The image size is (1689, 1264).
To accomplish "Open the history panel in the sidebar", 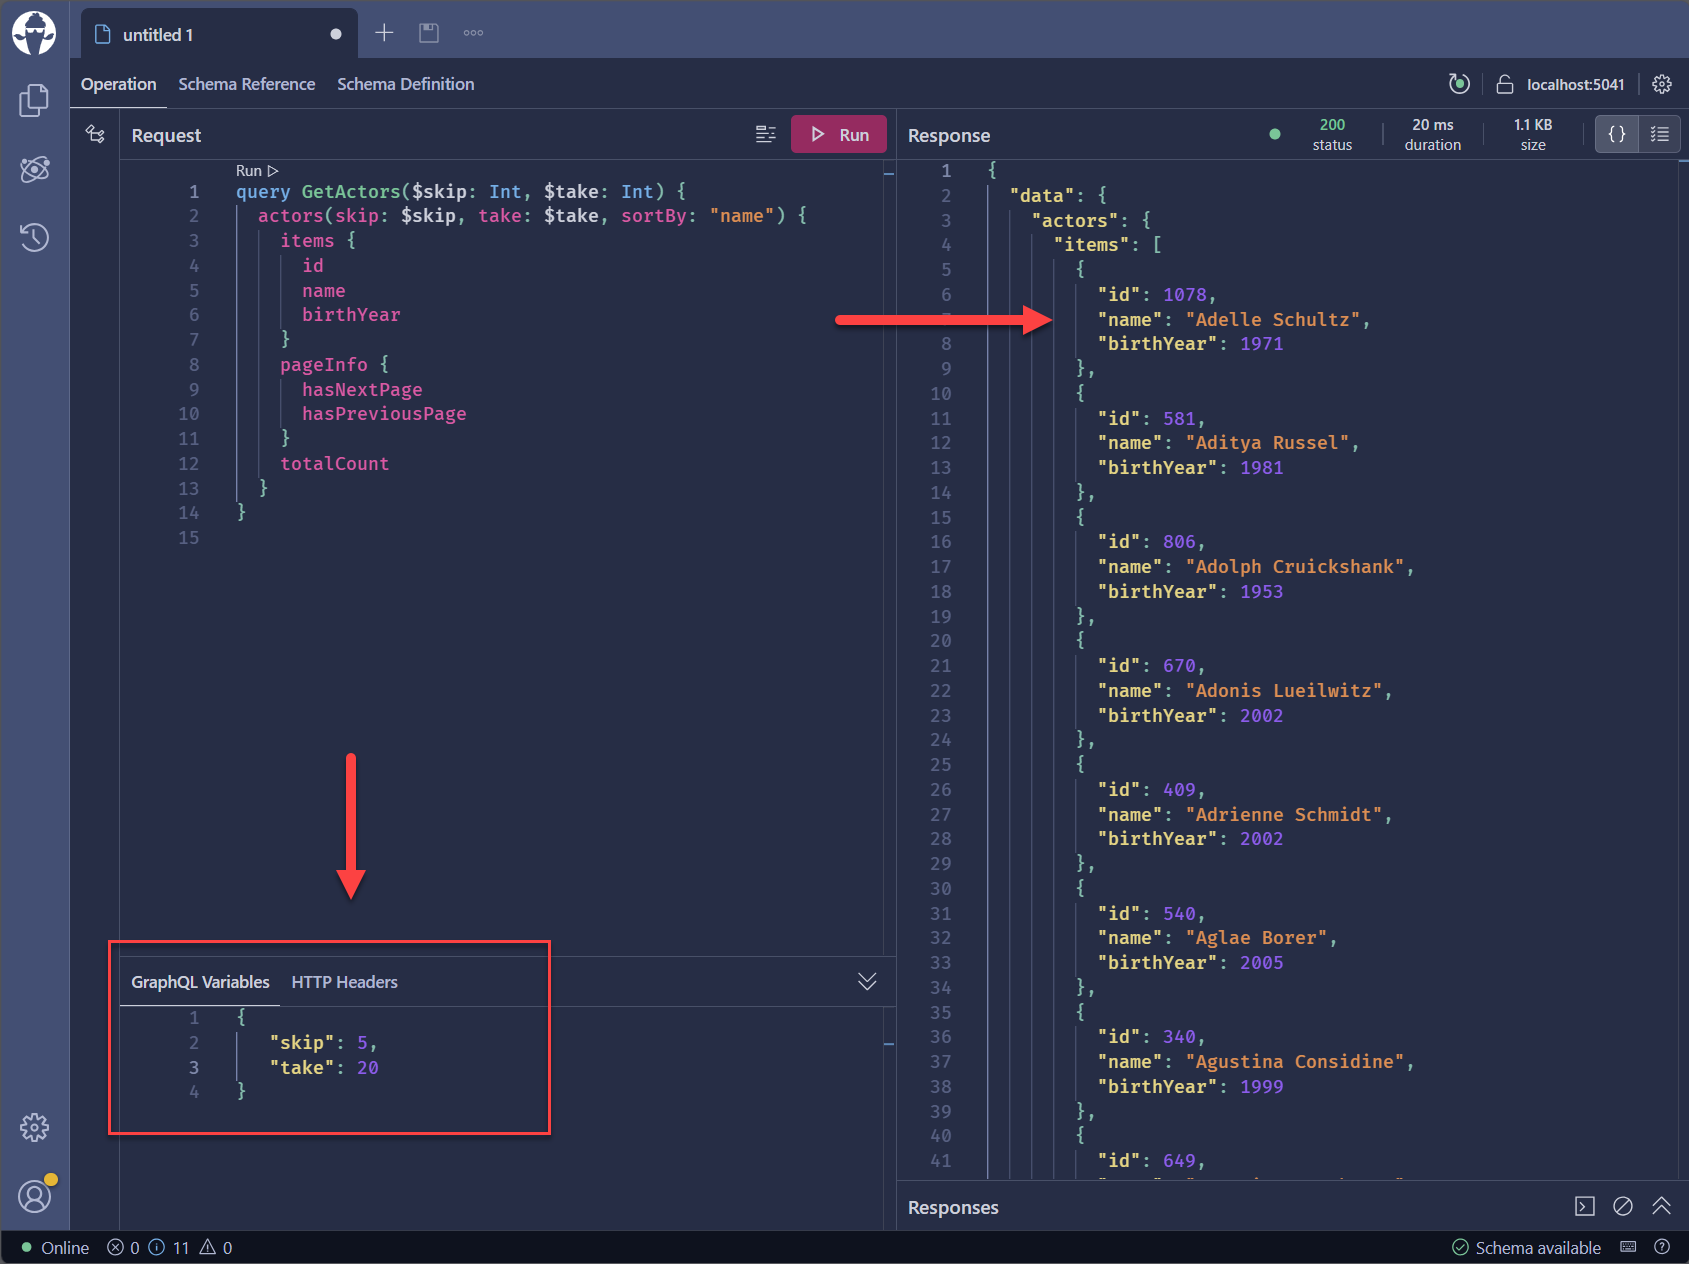I will (x=35, y=237).
